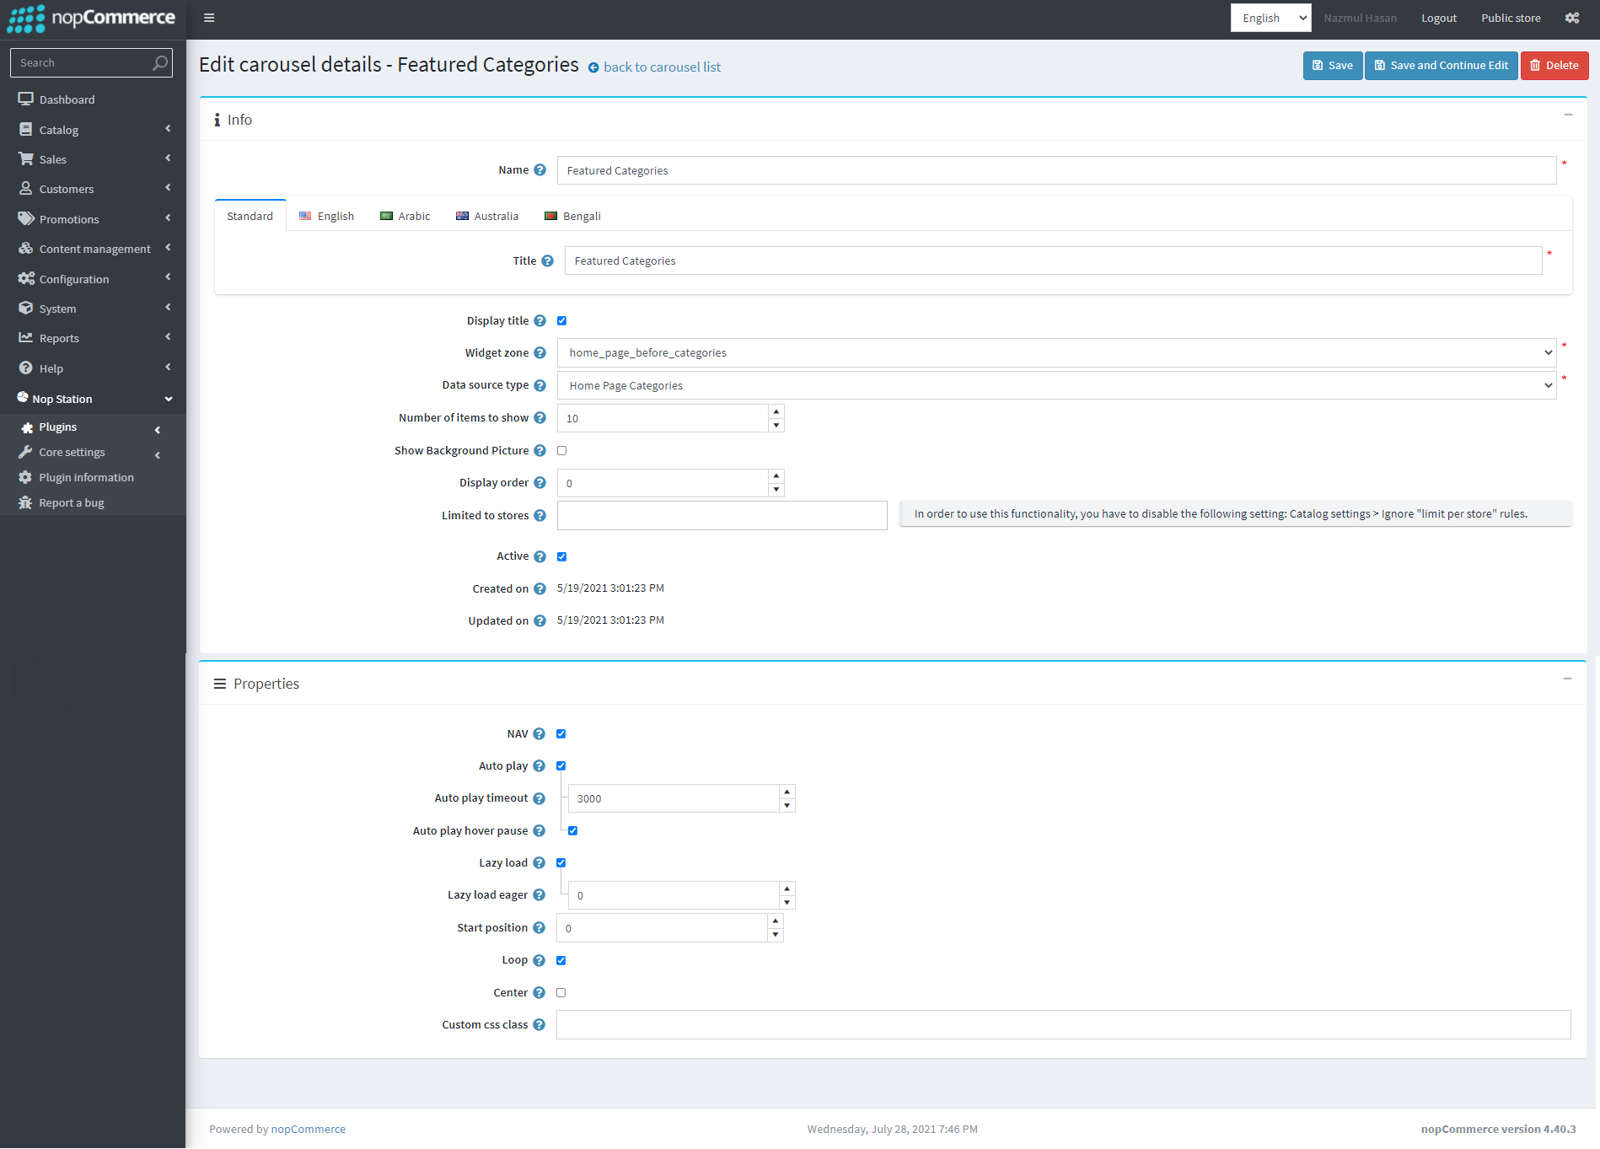Click Save and Continue Edit button
The image size is (1600, 1149).
coord(1441,66)
